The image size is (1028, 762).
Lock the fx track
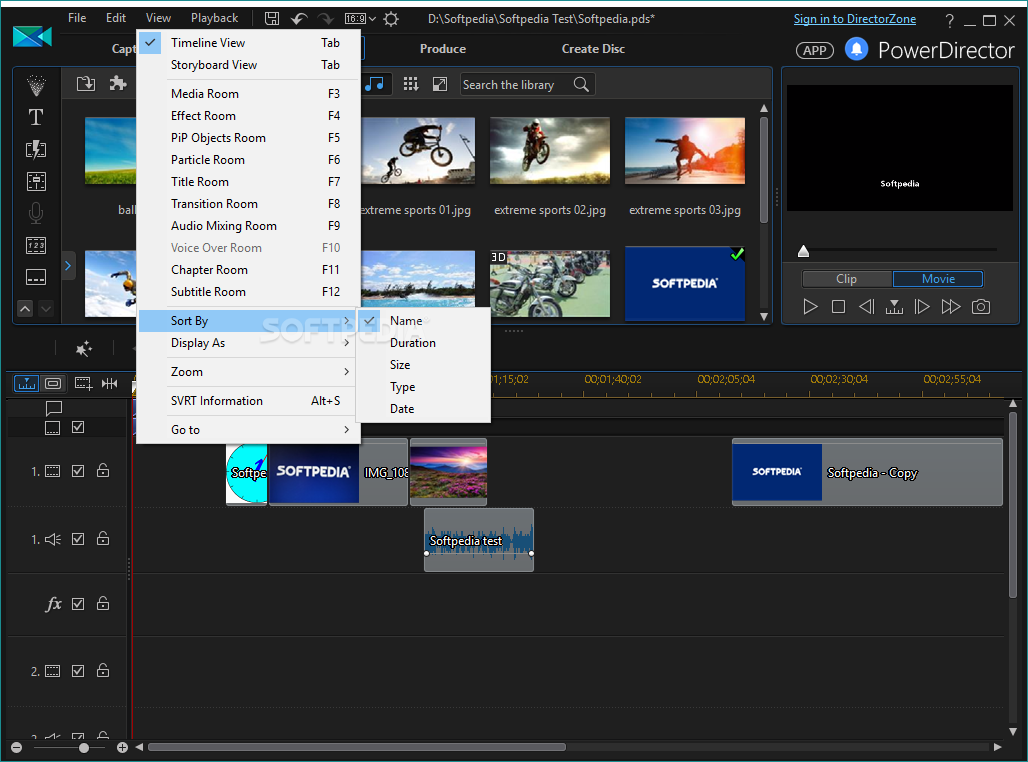point(103,603)
